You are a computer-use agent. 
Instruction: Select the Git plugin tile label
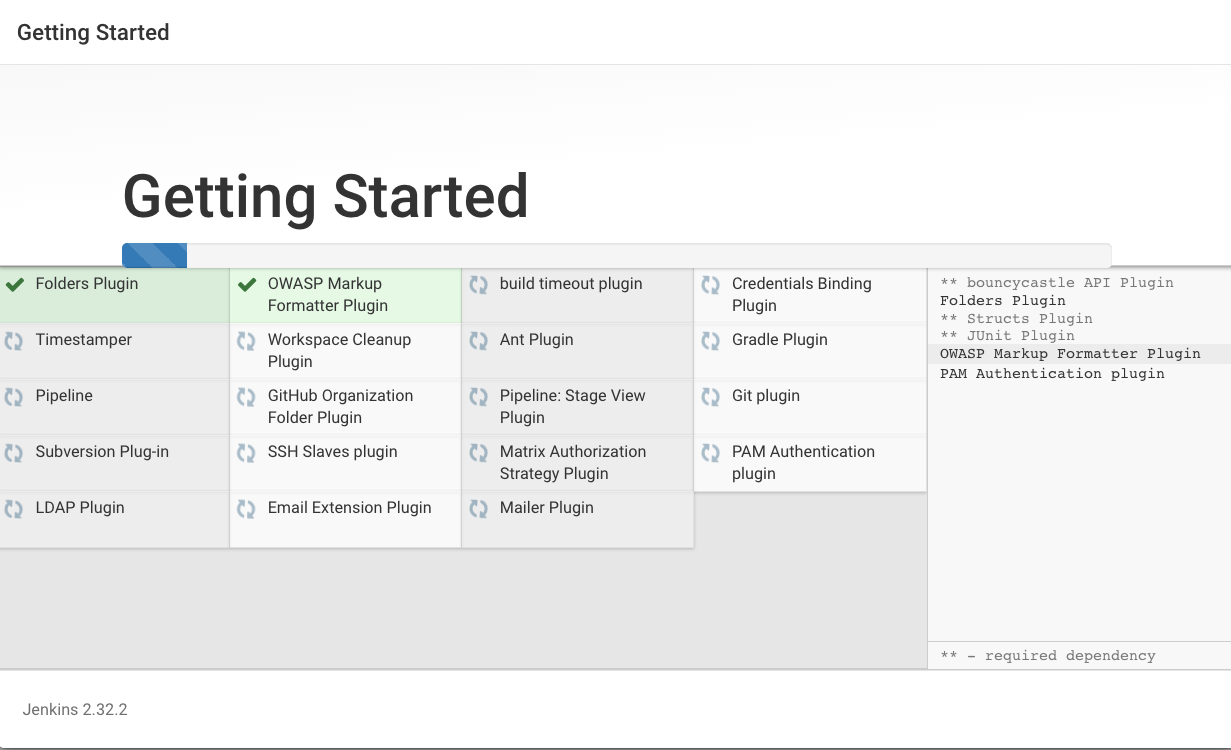[x=766, y=396]
